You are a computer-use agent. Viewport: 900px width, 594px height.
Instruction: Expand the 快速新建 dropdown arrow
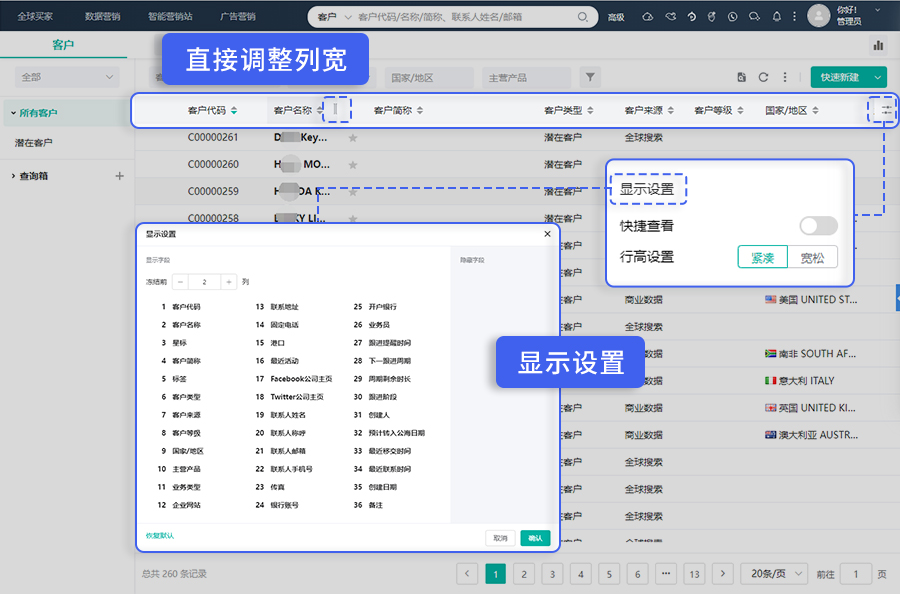pyautogui.click(x=878, y=77)
